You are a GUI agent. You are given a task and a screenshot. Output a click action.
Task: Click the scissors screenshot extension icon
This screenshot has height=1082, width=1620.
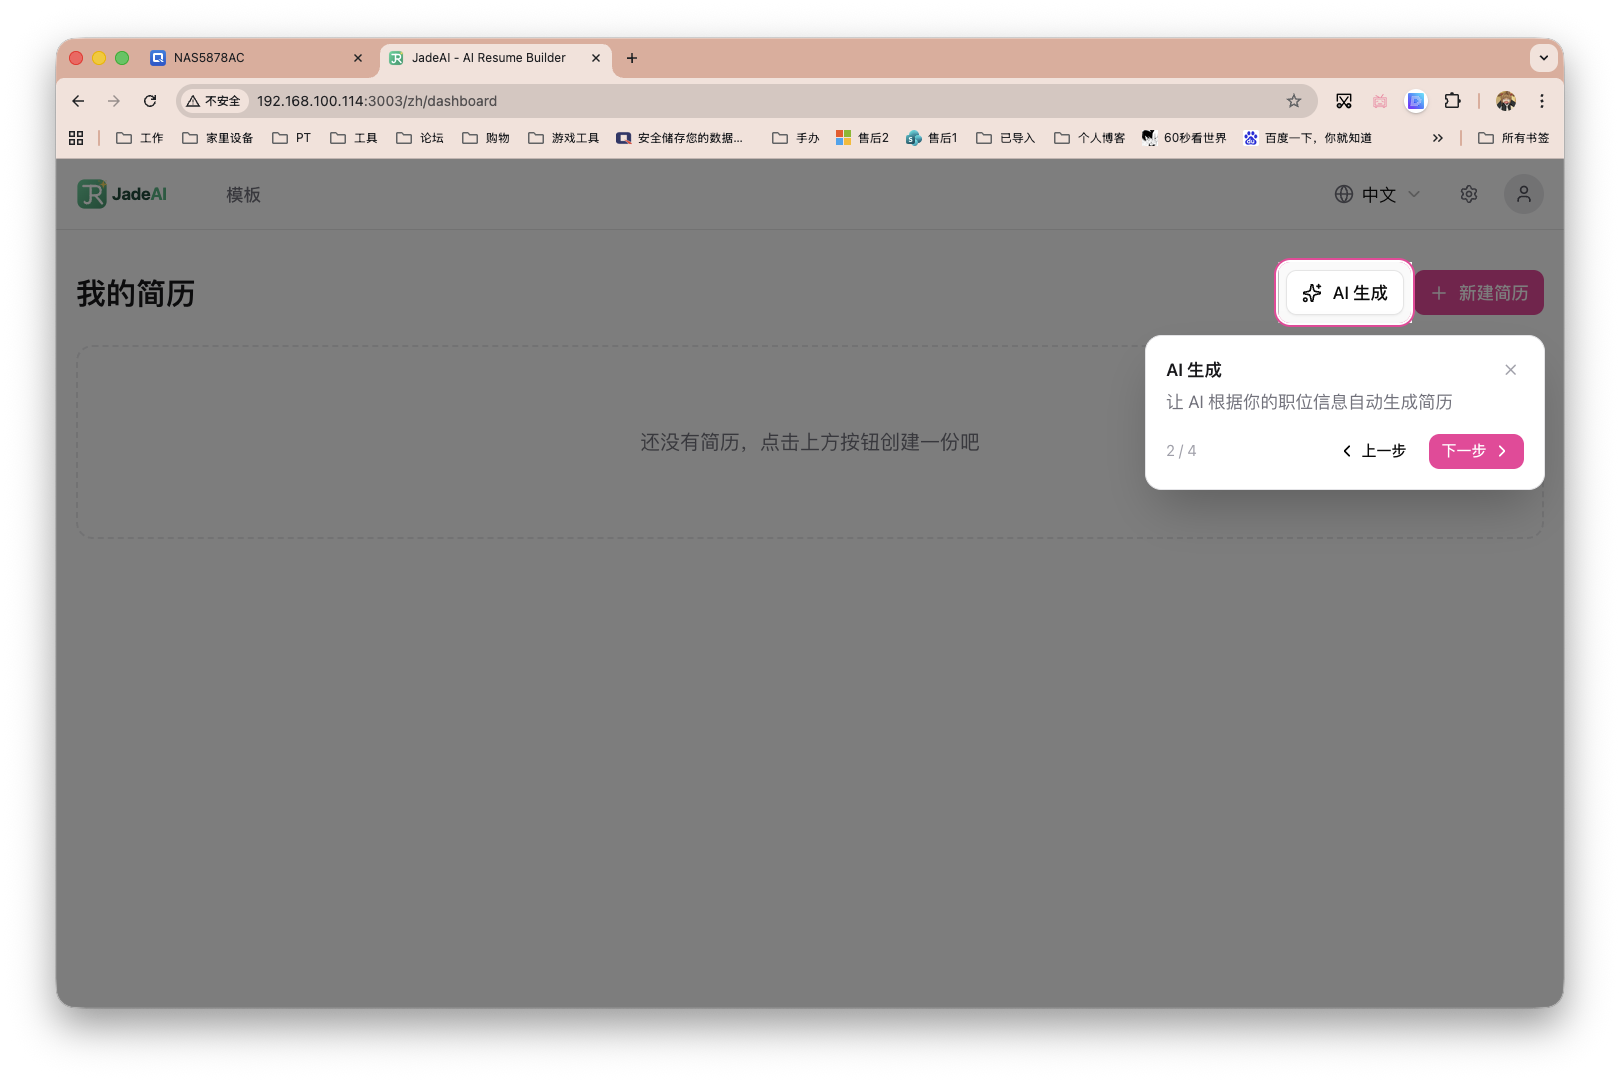click(x=1344, y=101)
